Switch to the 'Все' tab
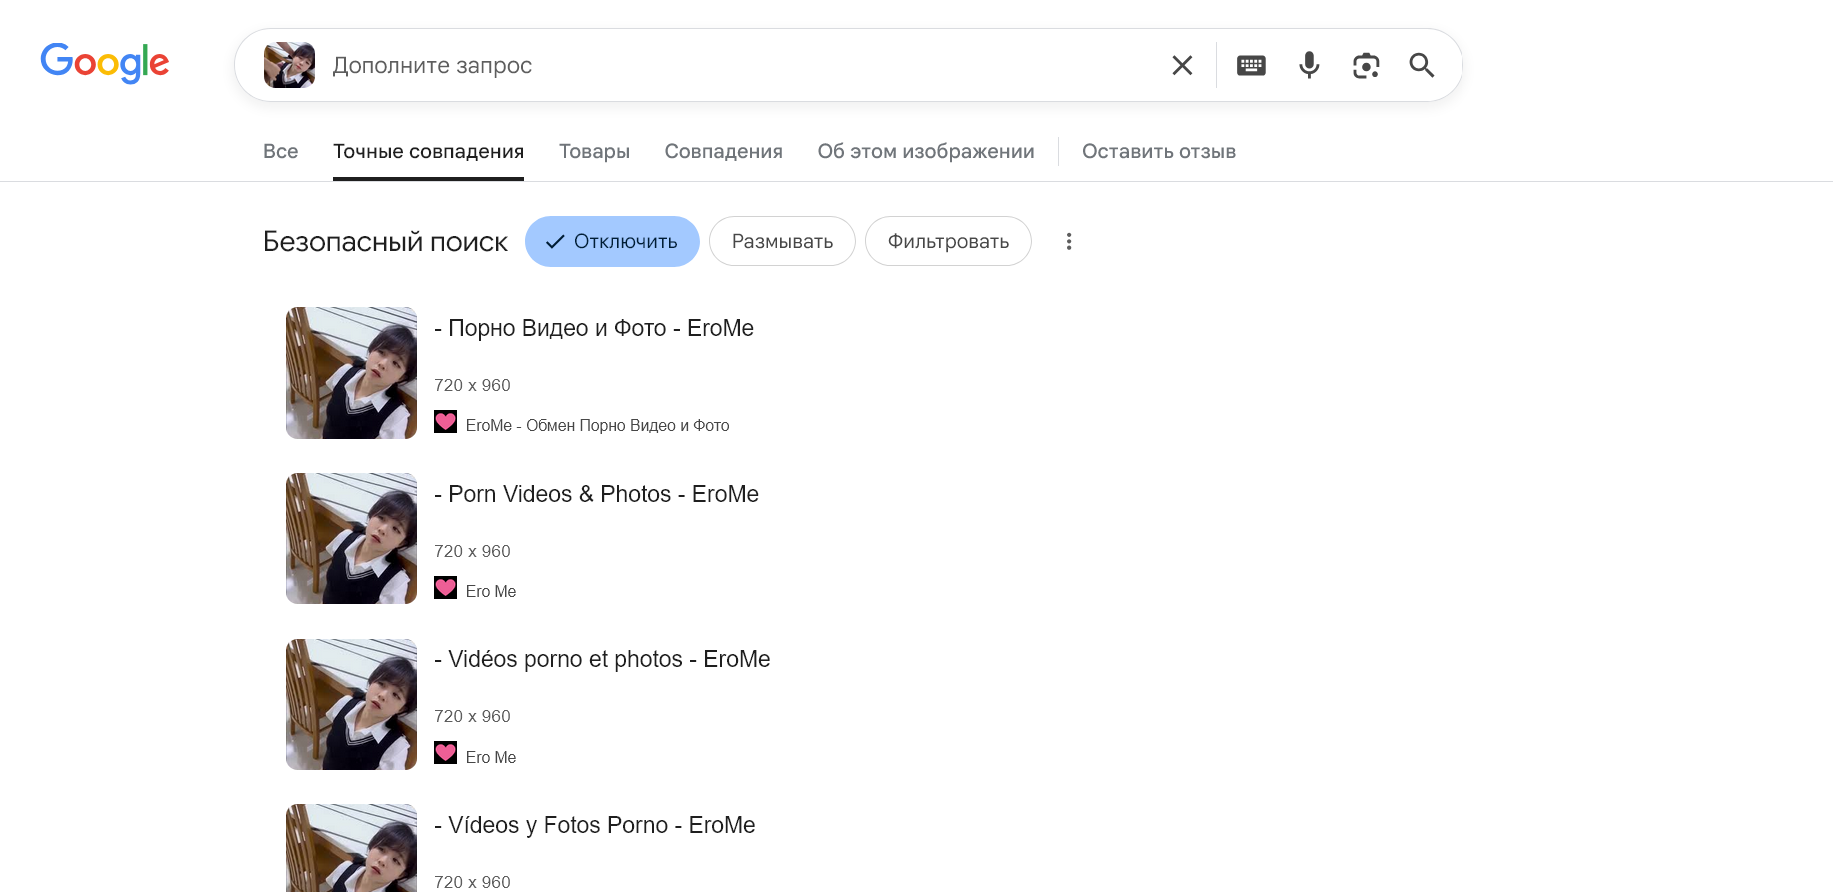Image resolution: width=1834 pixels, height=892 pixels. click(281, 151)
